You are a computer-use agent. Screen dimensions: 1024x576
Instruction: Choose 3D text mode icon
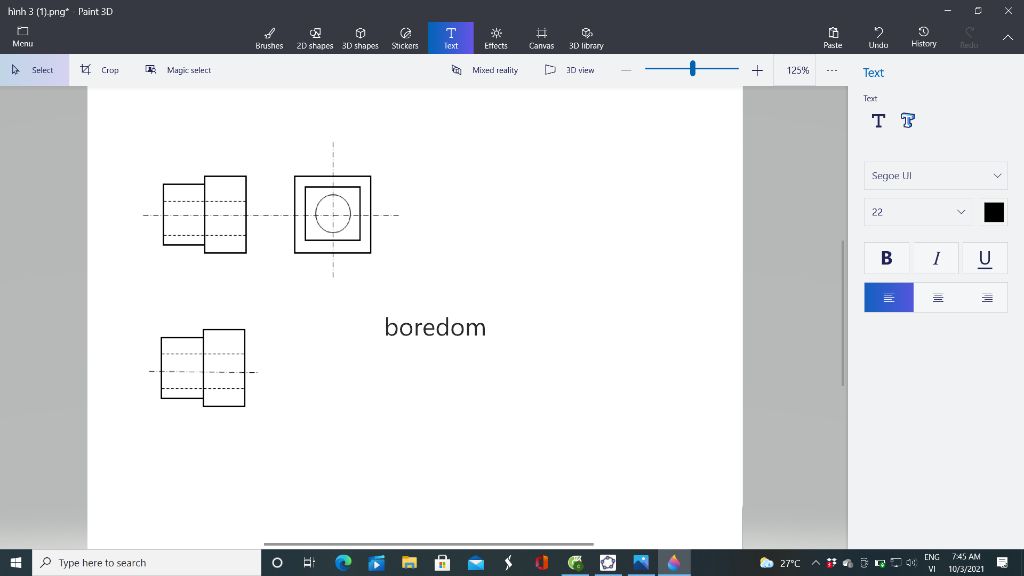coord(908,121)
